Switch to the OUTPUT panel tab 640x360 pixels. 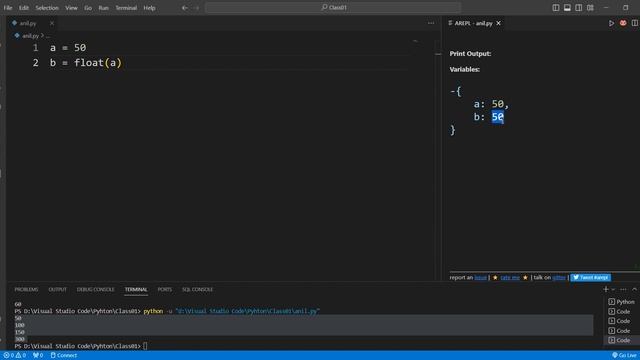(58, 289)
